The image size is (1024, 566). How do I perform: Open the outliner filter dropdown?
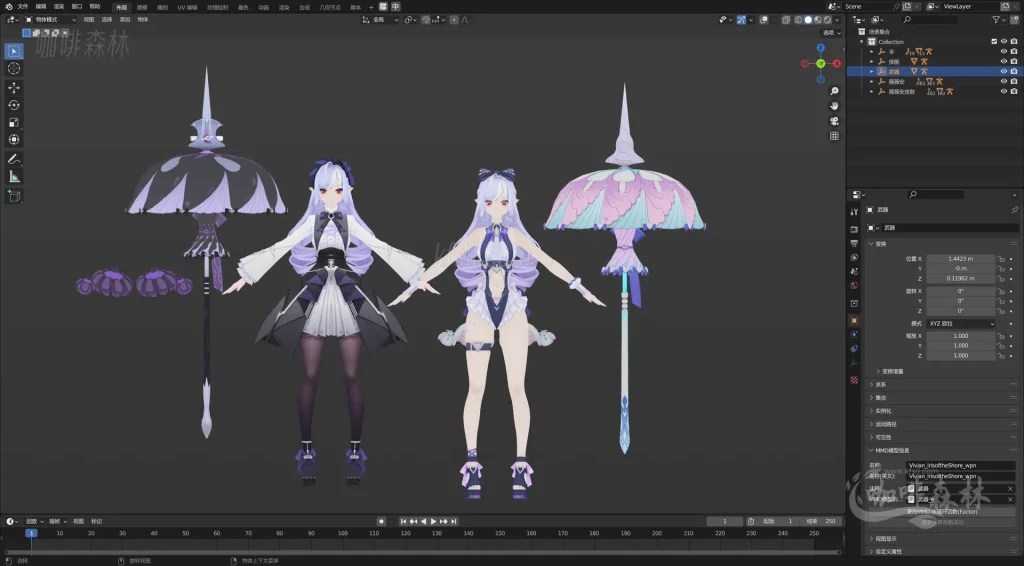[x=999, y=20]
